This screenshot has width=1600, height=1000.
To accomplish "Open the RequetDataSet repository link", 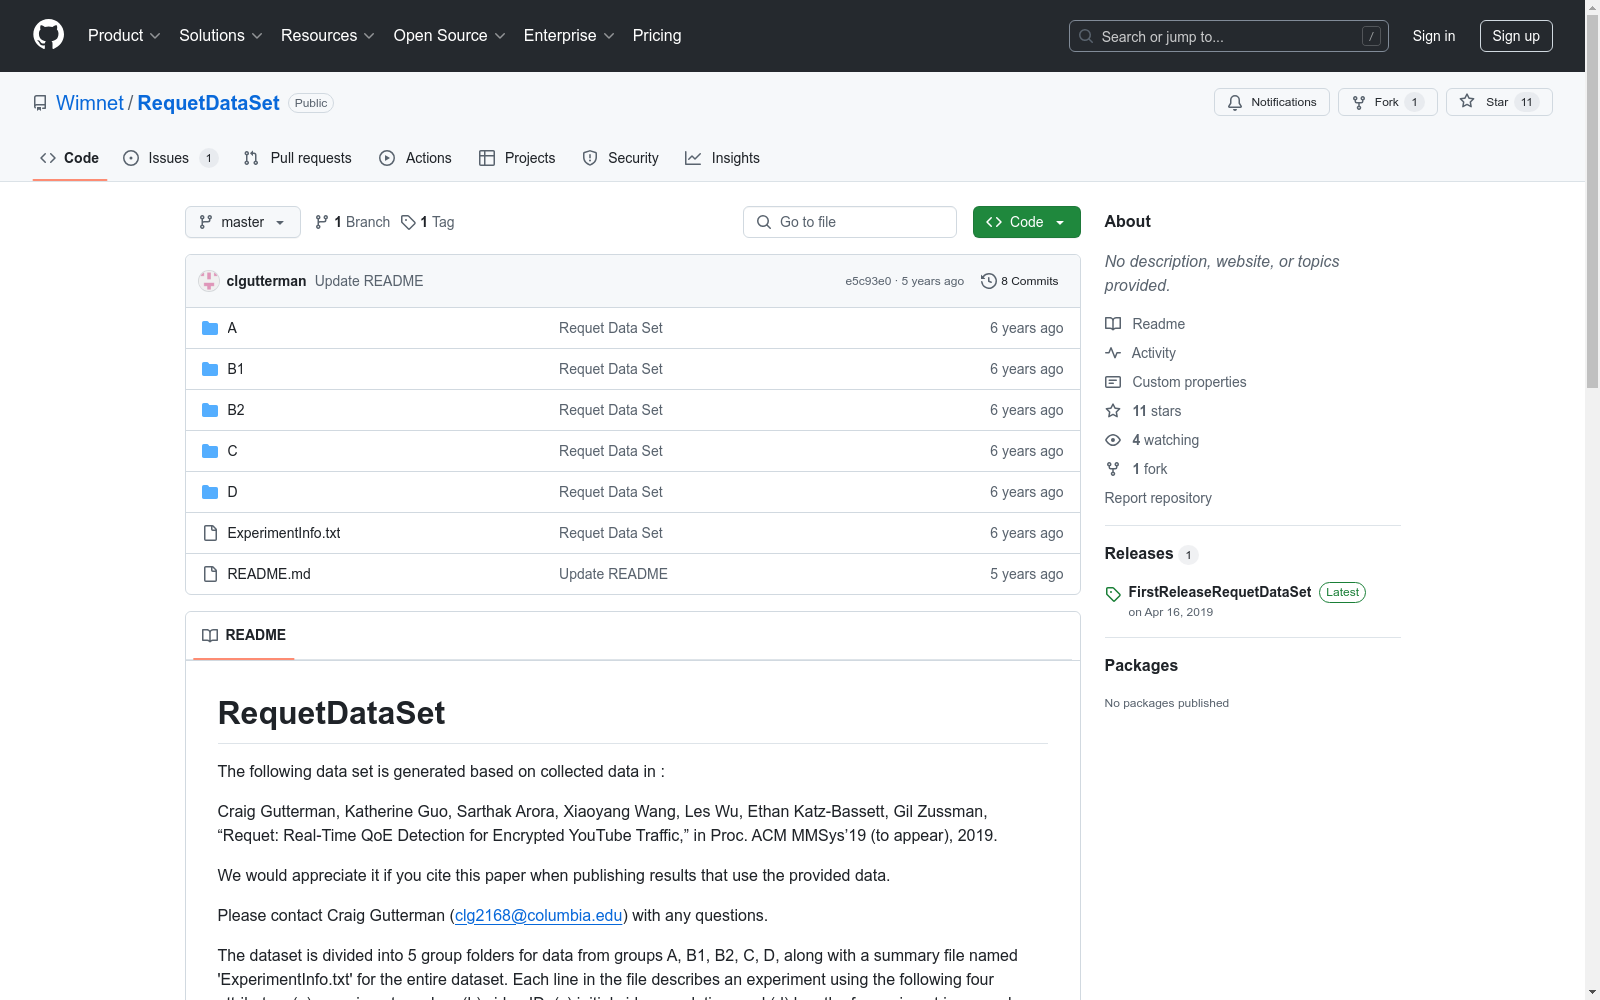I will click(208, 103).
